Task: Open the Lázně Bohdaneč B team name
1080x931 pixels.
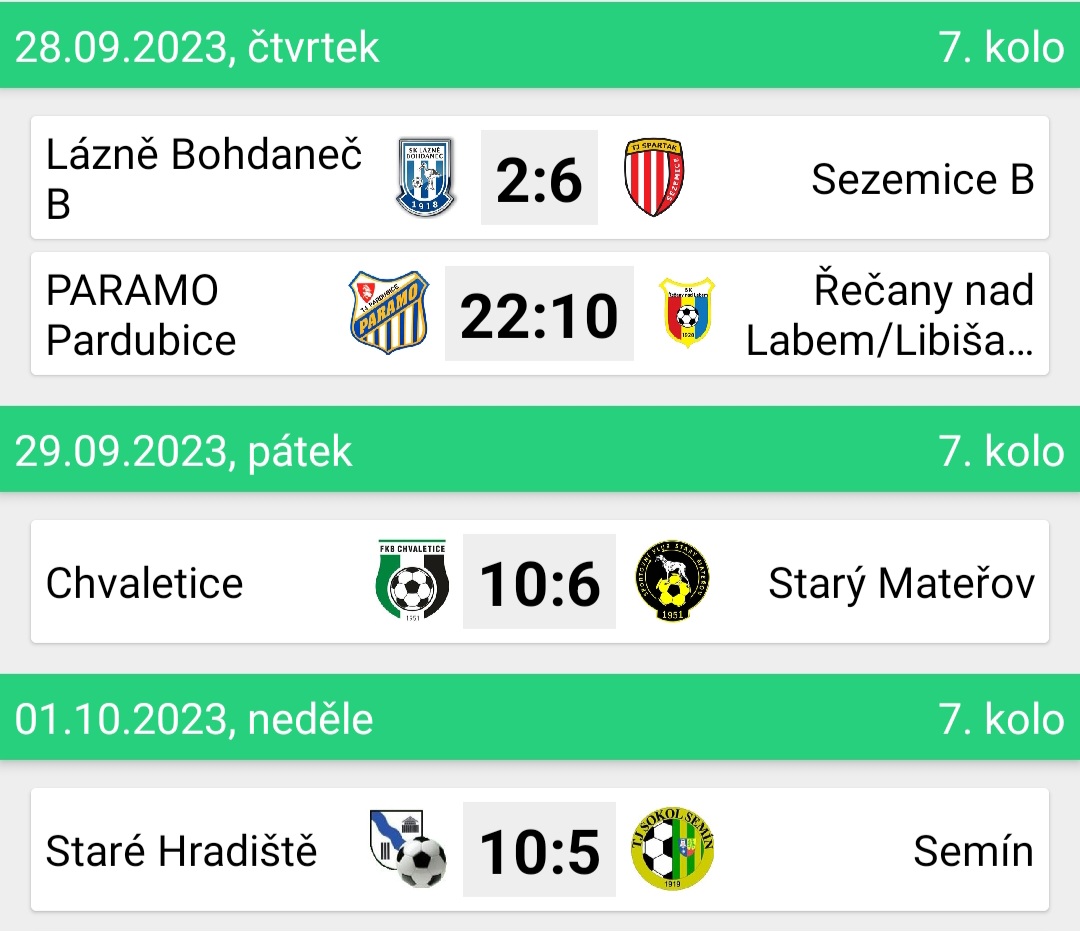Action: [x=204, y=178]
